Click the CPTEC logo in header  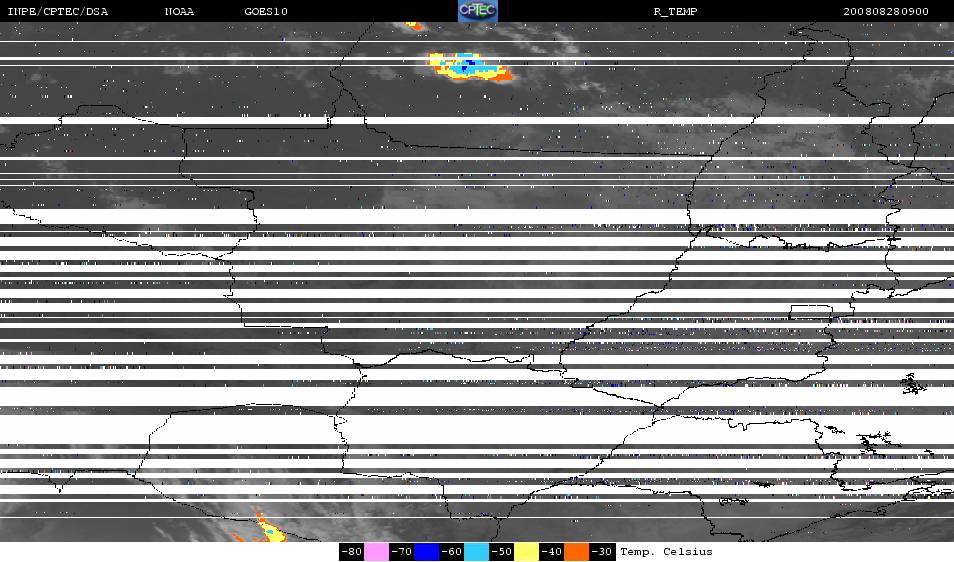[478, 11]
